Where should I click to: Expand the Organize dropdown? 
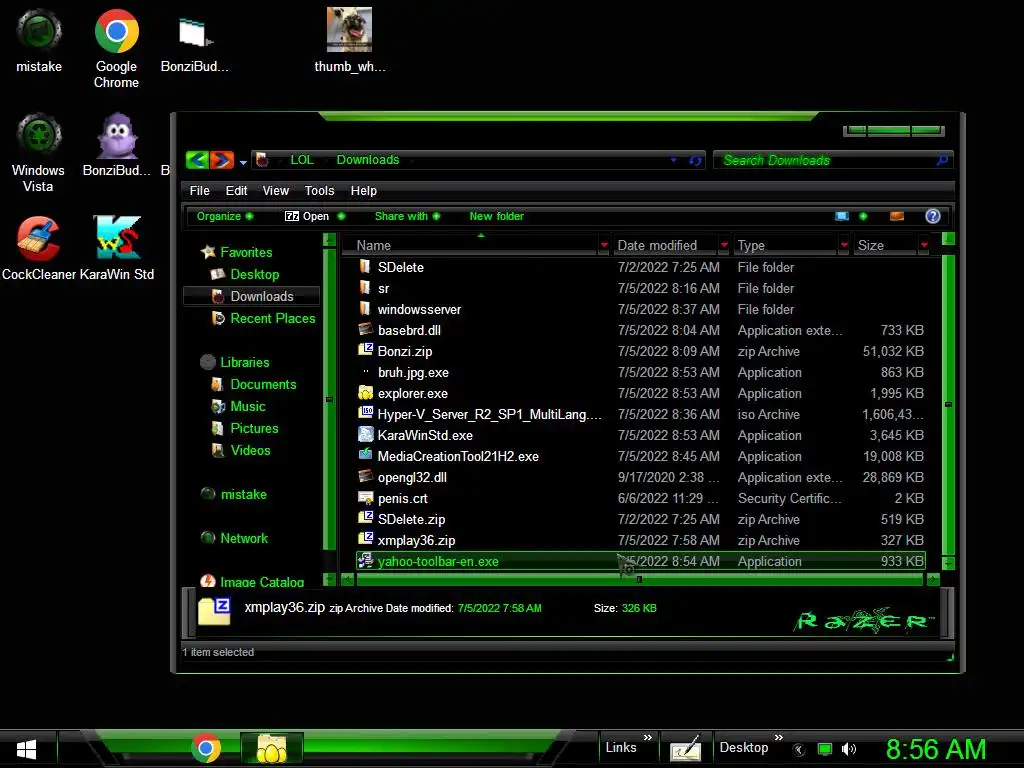[225, 216]
